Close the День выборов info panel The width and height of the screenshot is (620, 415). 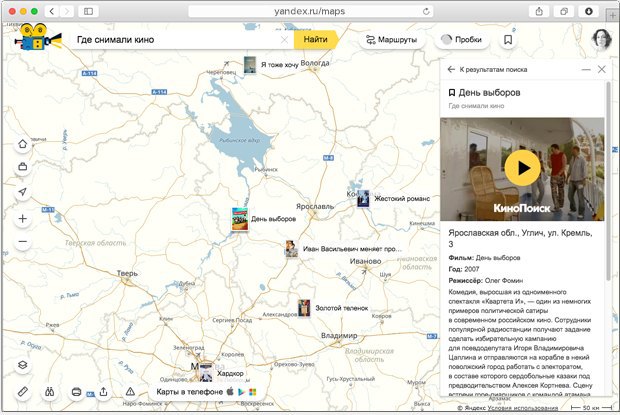pos(602,70)
